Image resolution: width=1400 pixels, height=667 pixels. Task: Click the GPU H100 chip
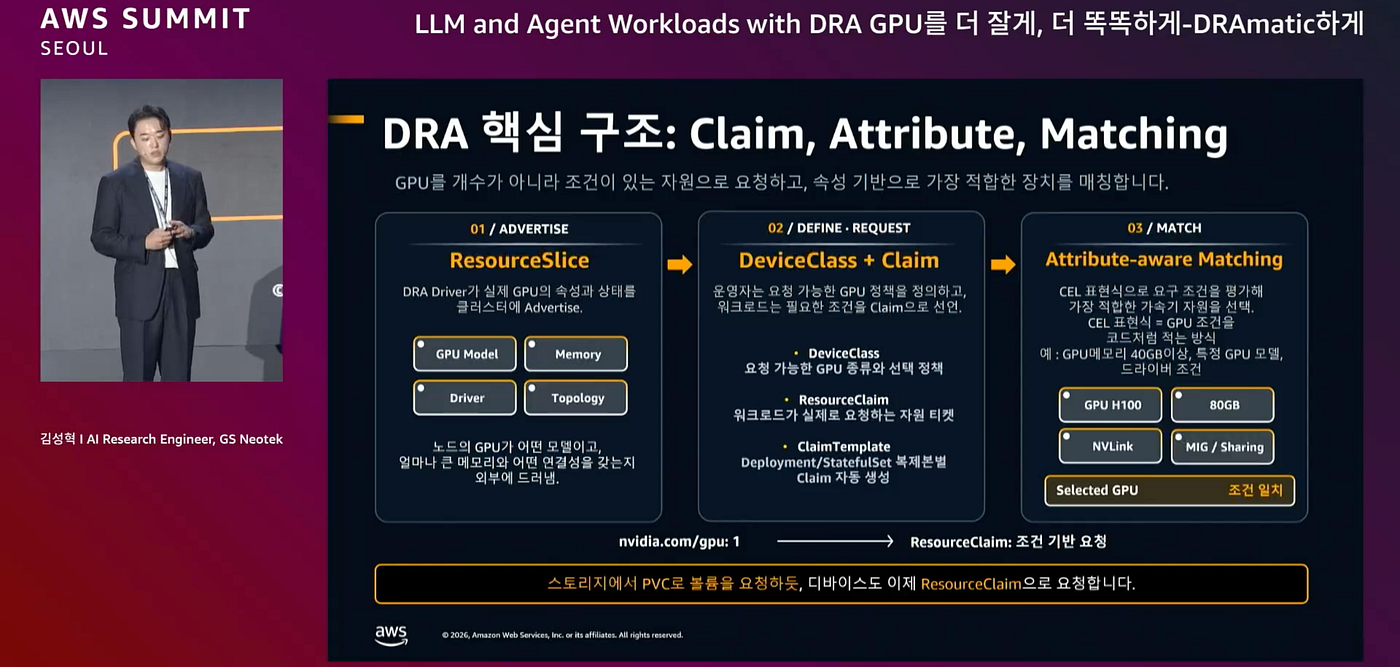[x=1110, y=405]
